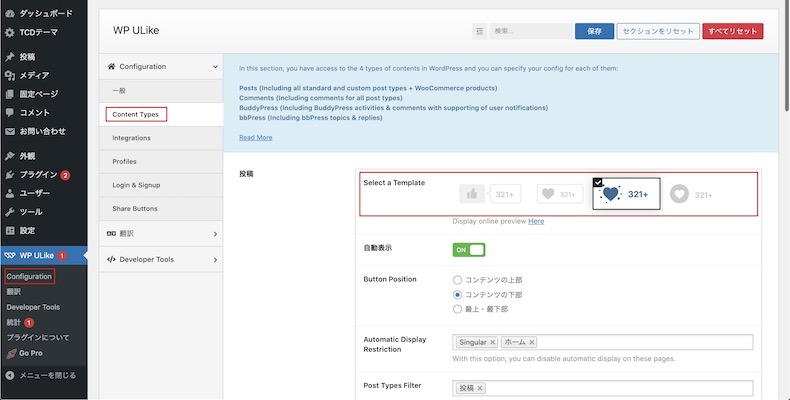Click the 設定 settings icon
790x400 pixels.
(10, 231)
